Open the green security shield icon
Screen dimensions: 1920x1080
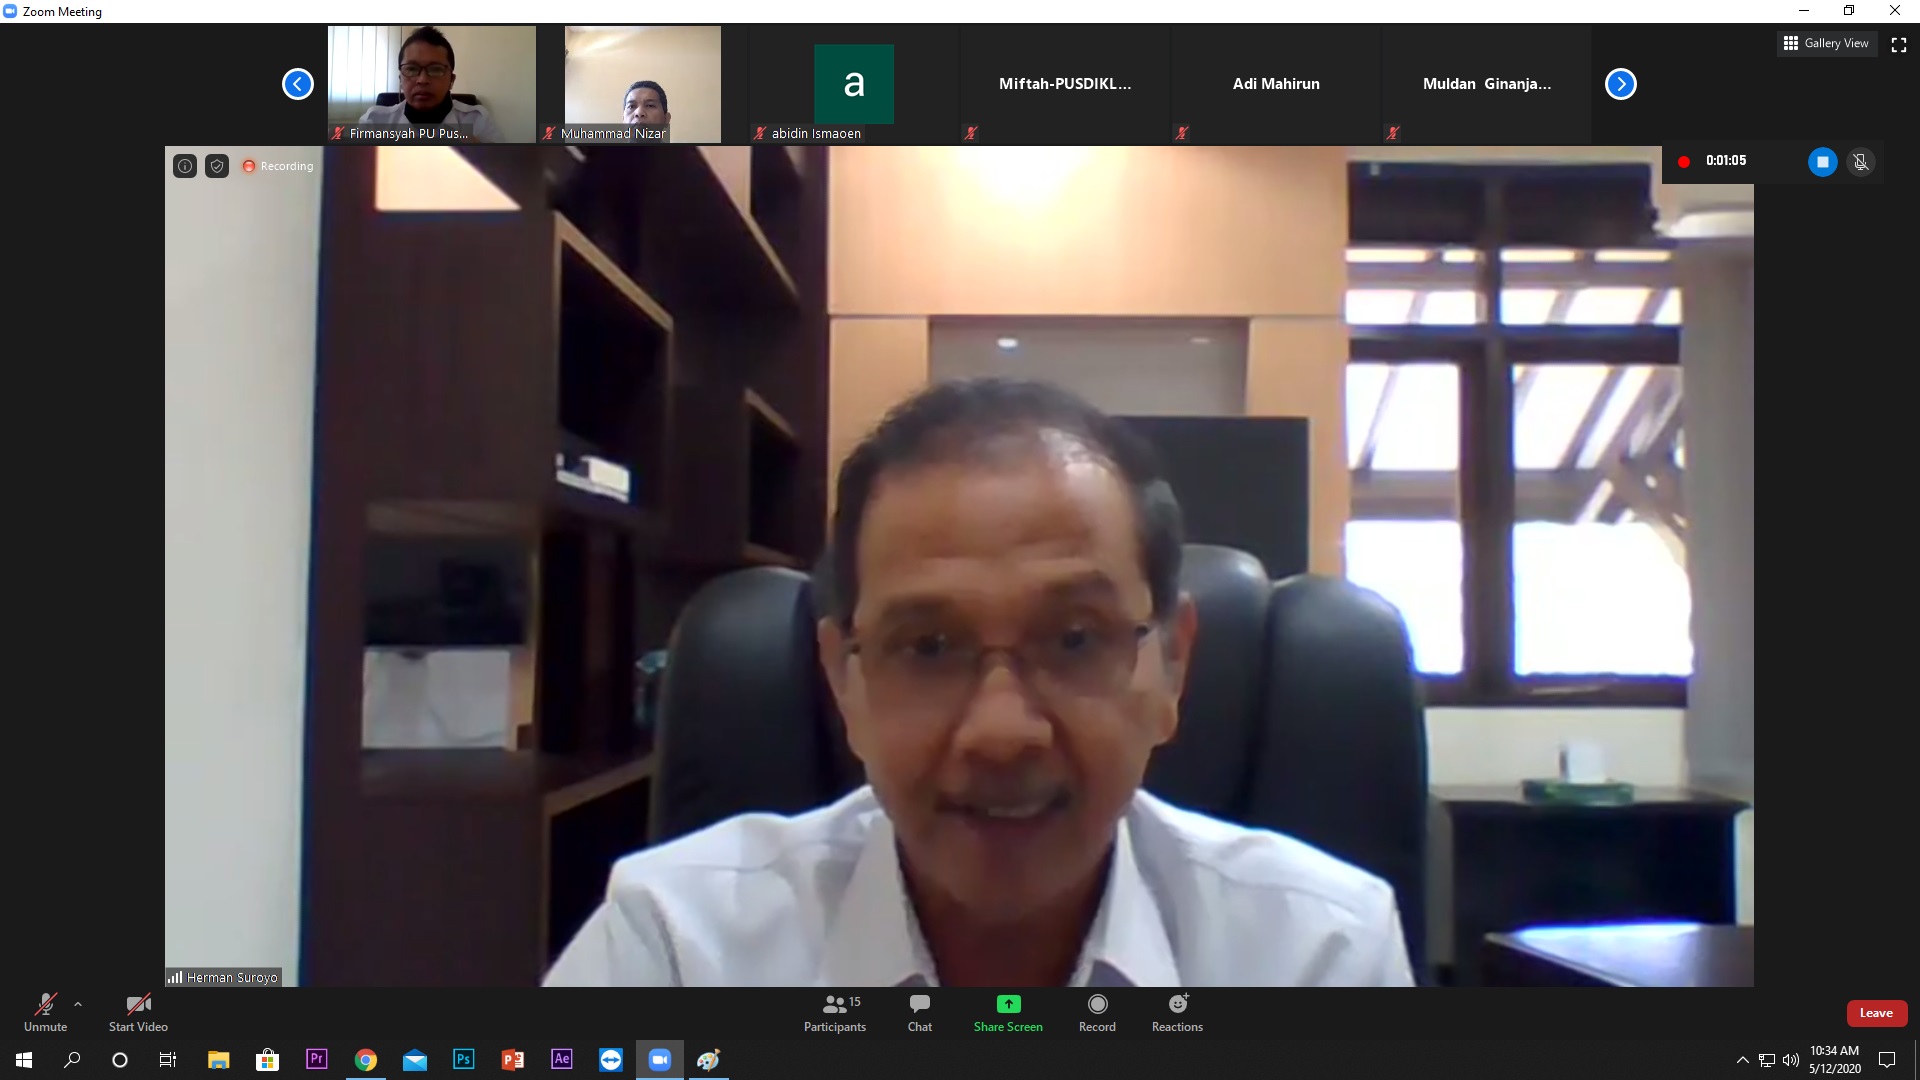pos(217,166)
